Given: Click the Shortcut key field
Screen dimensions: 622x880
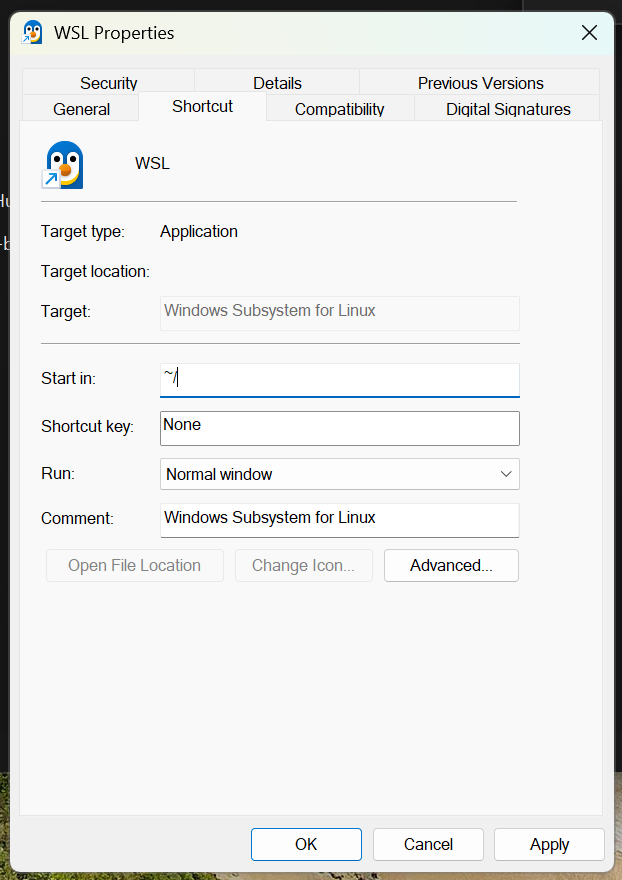Looking at the screenshot, I should [x=339, y=427].
